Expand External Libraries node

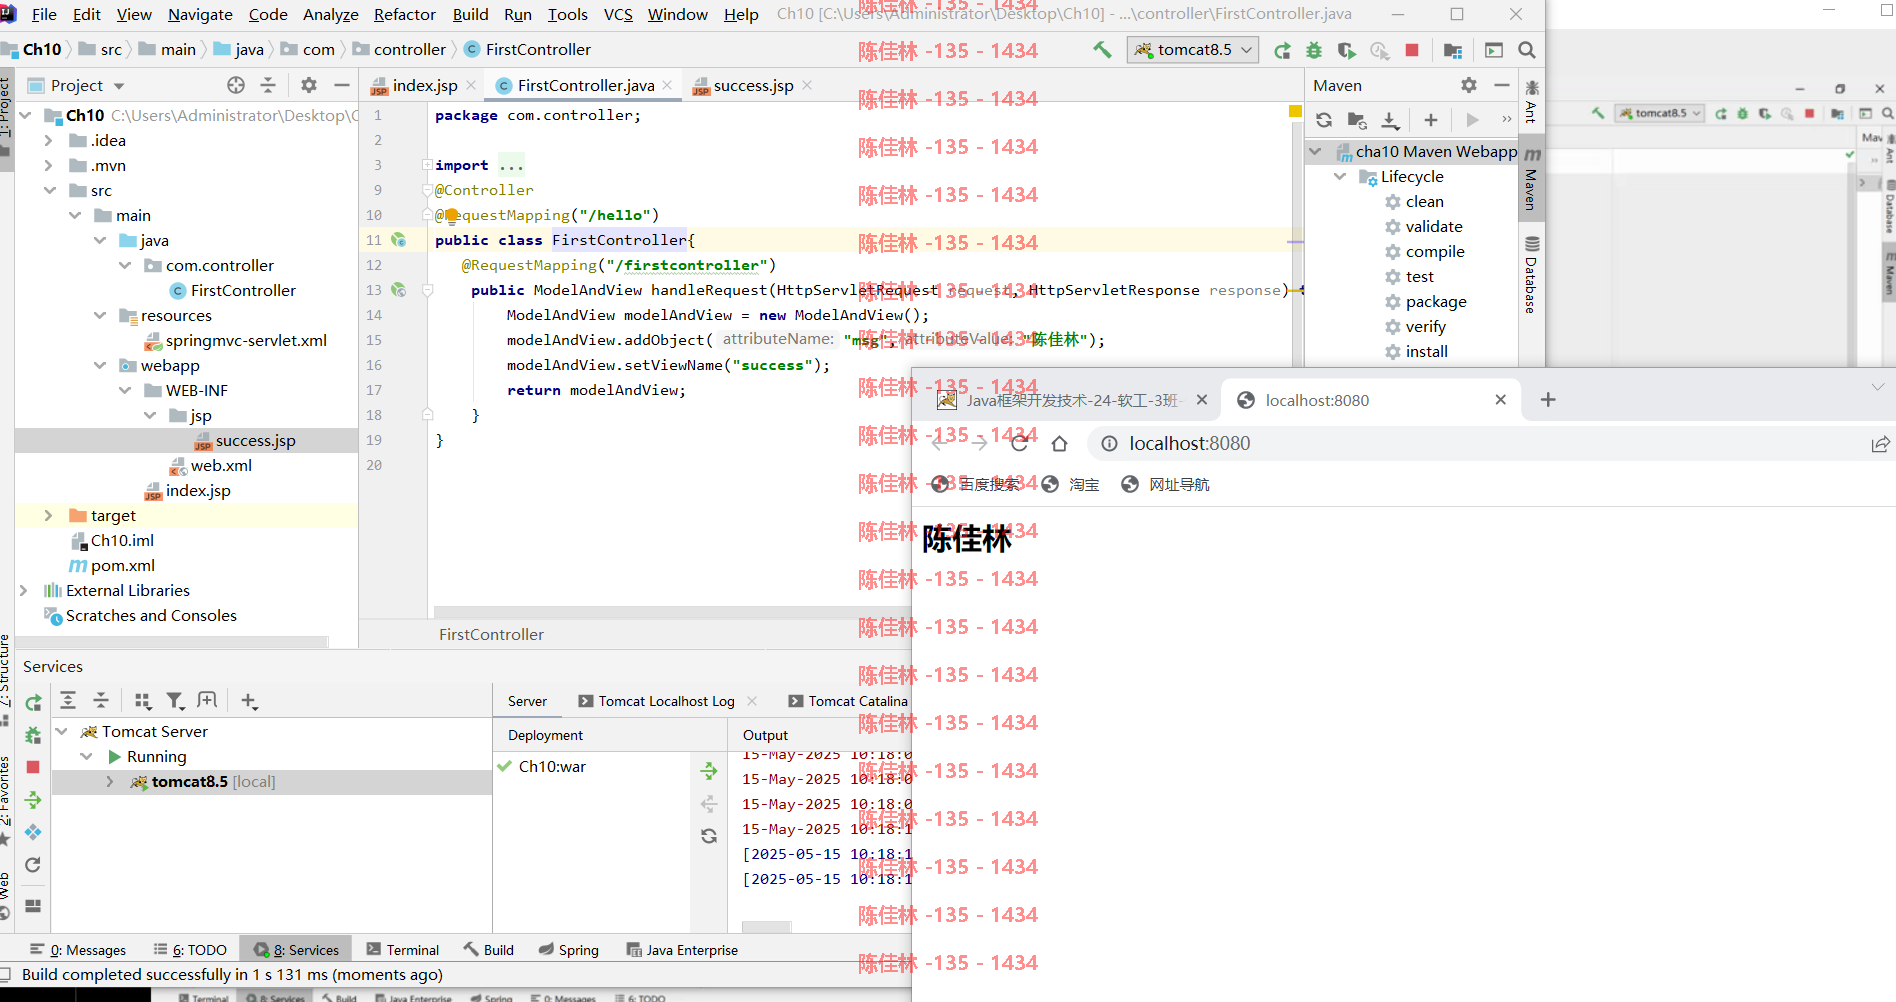[24, 591]
